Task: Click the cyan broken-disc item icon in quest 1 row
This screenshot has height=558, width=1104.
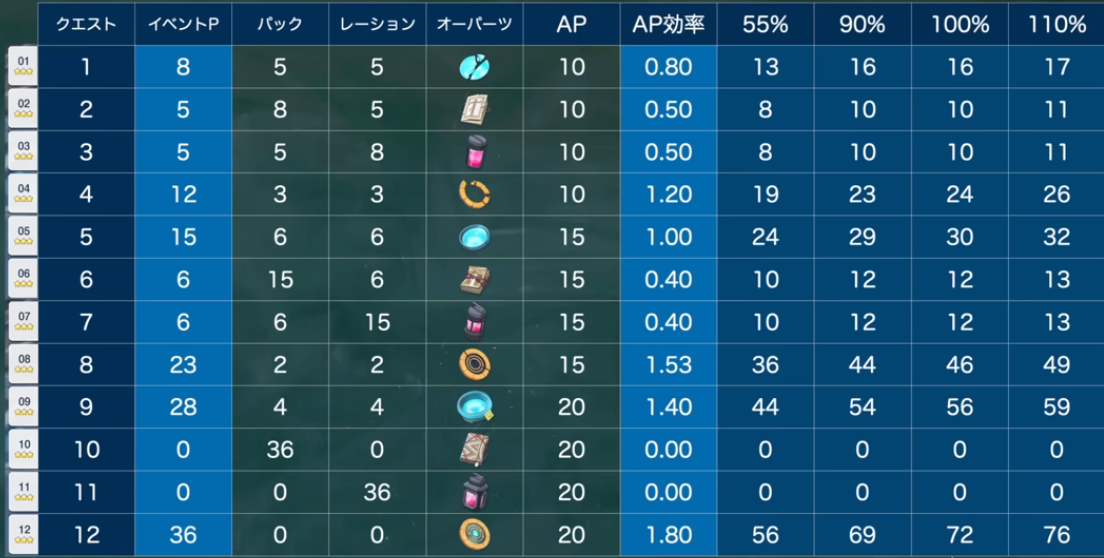Action: (474, 67)
